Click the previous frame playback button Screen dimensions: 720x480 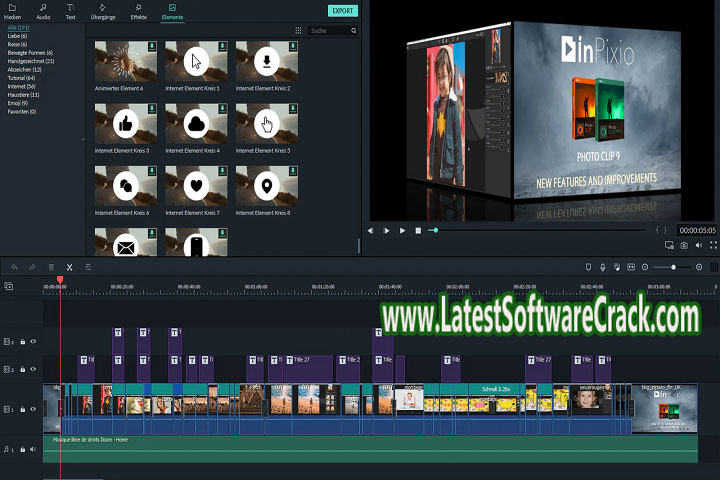(371, 231)
